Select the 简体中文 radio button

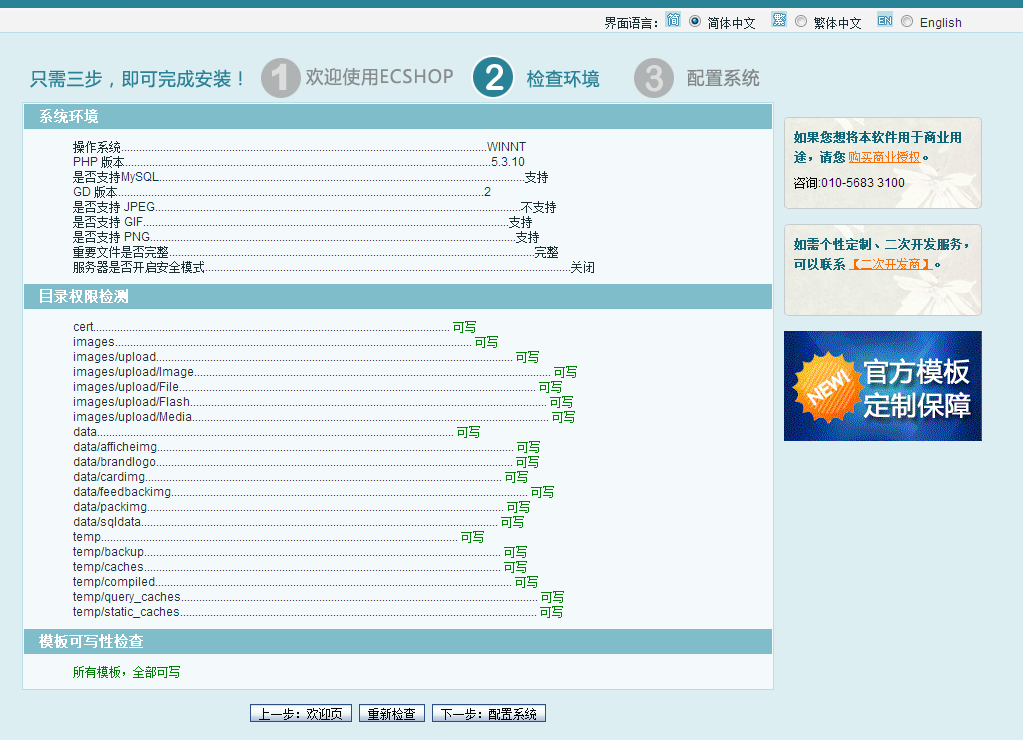click(695, 22)
